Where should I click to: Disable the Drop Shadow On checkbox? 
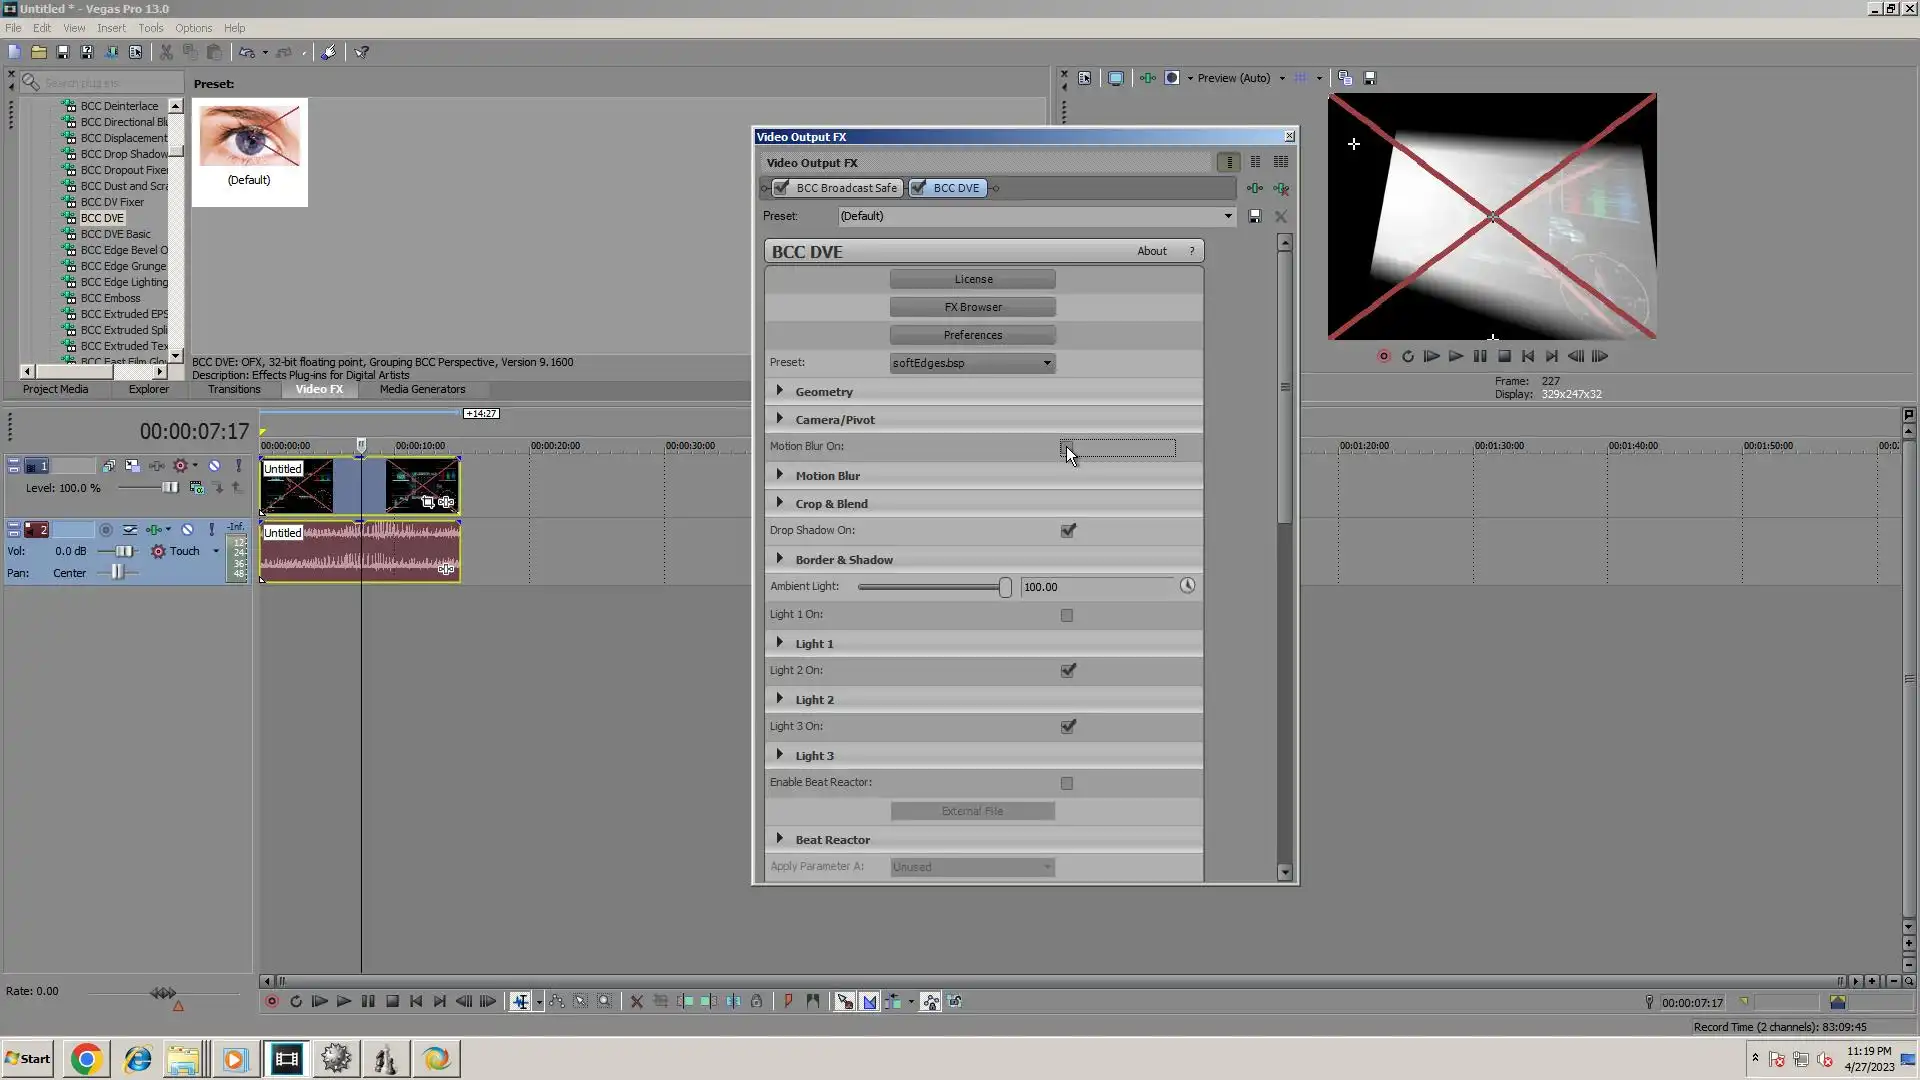(x=1068, y=531)
